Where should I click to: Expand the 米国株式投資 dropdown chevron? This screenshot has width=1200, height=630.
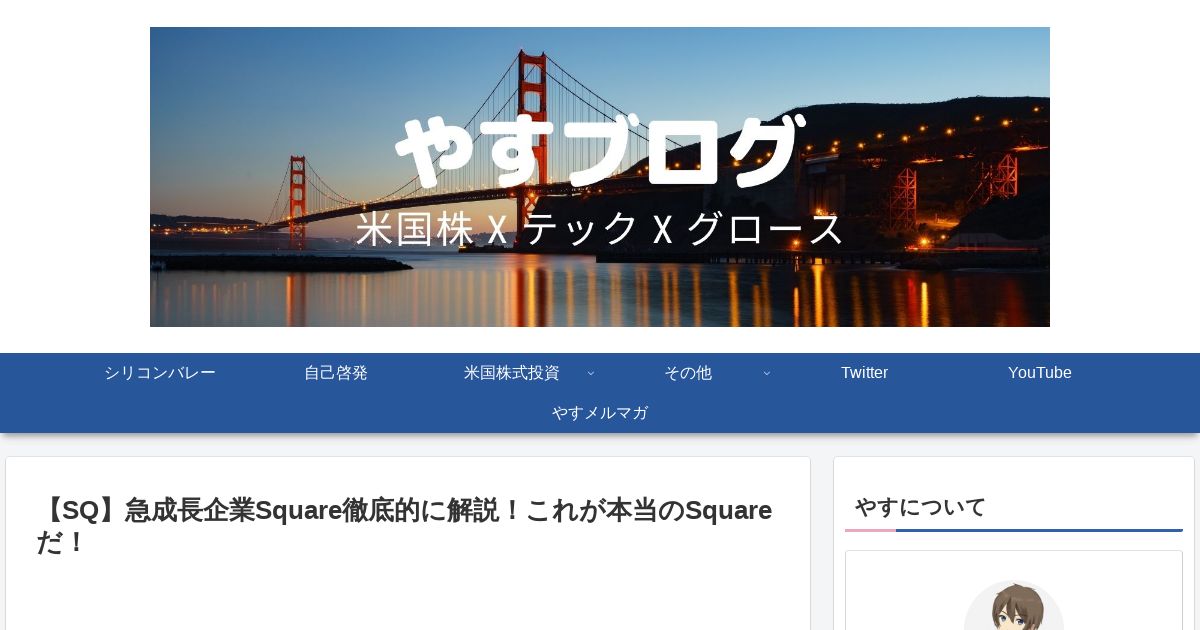click(590, 373)
